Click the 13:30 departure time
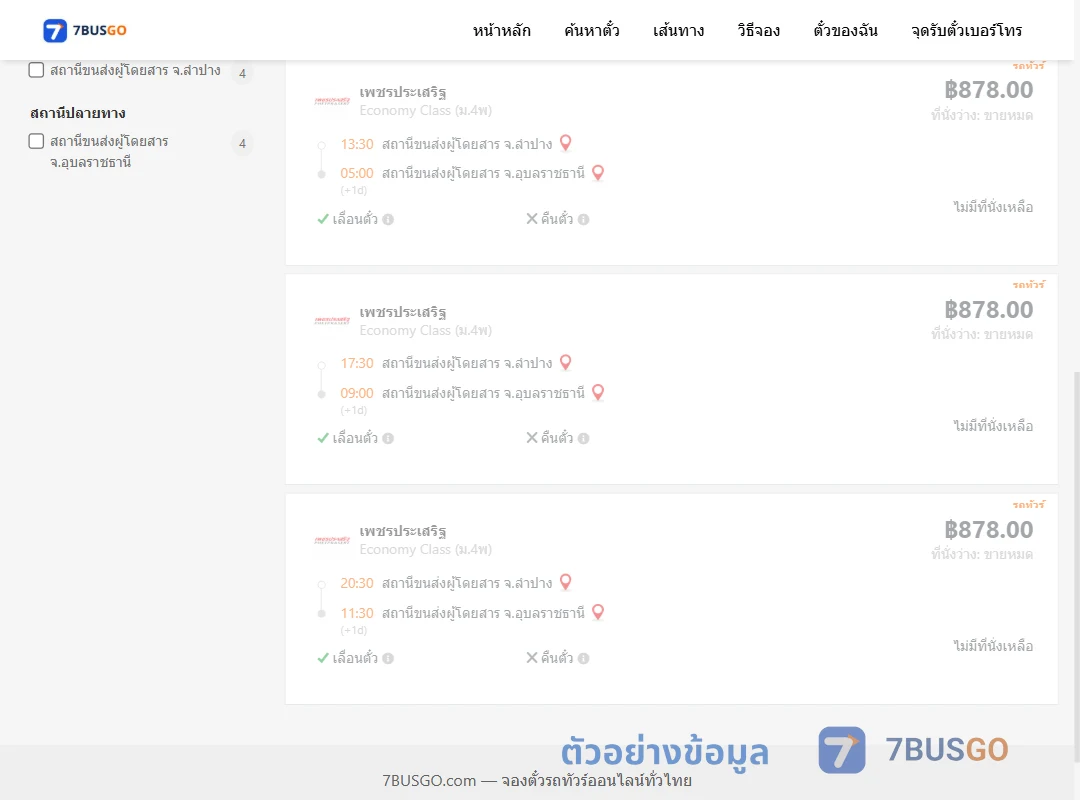The width and height of the screenshot is (1080, 800). tap(357, 144)
